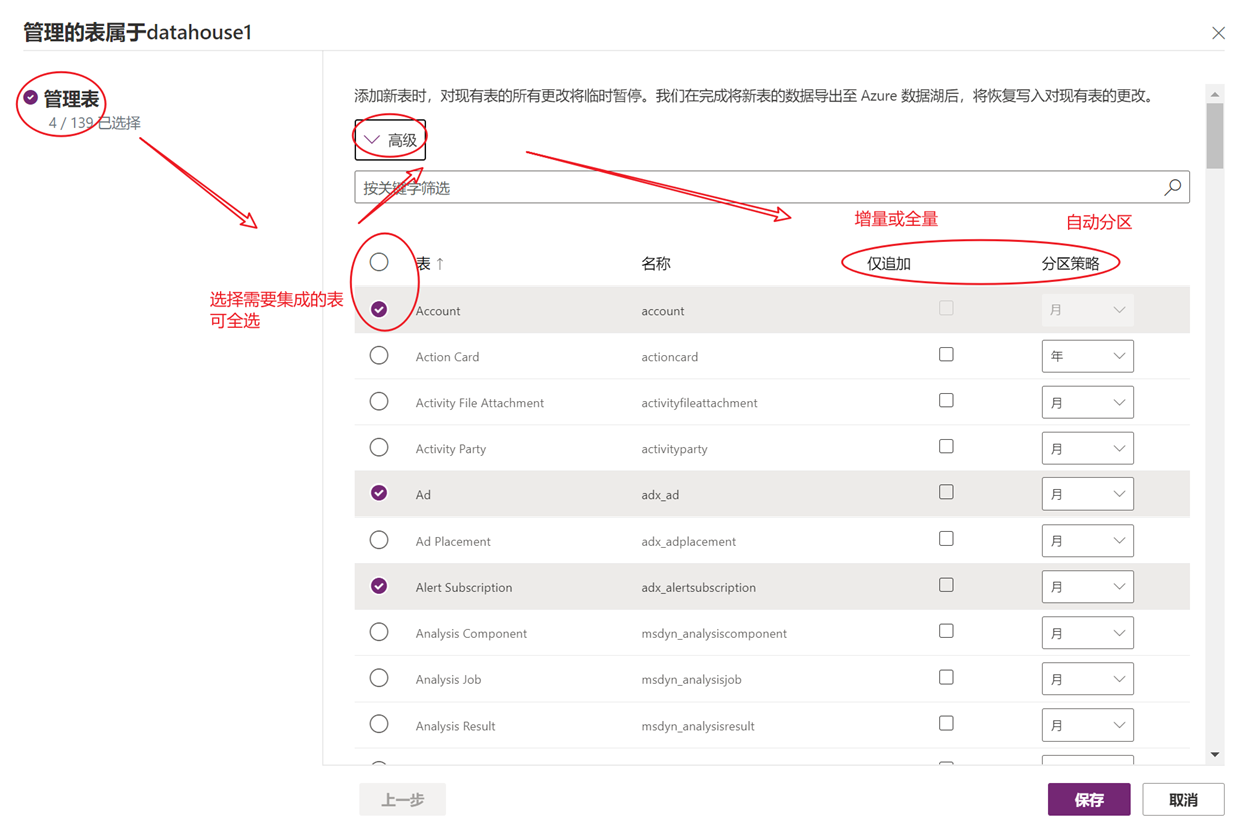Deselect the checked Account row icon
The image size is (1248, 831).
tap(379, 310)
